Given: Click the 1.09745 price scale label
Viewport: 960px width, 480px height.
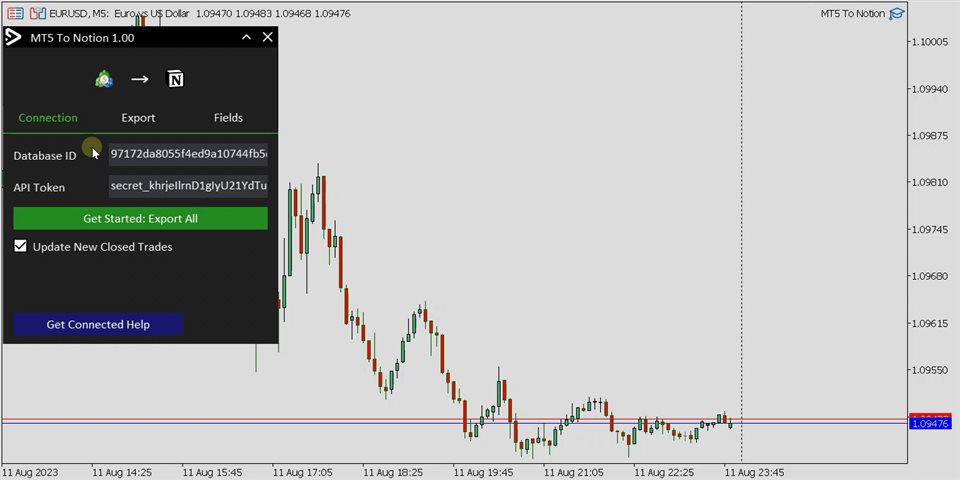Looking at the screenshot, I should (931, 230).
